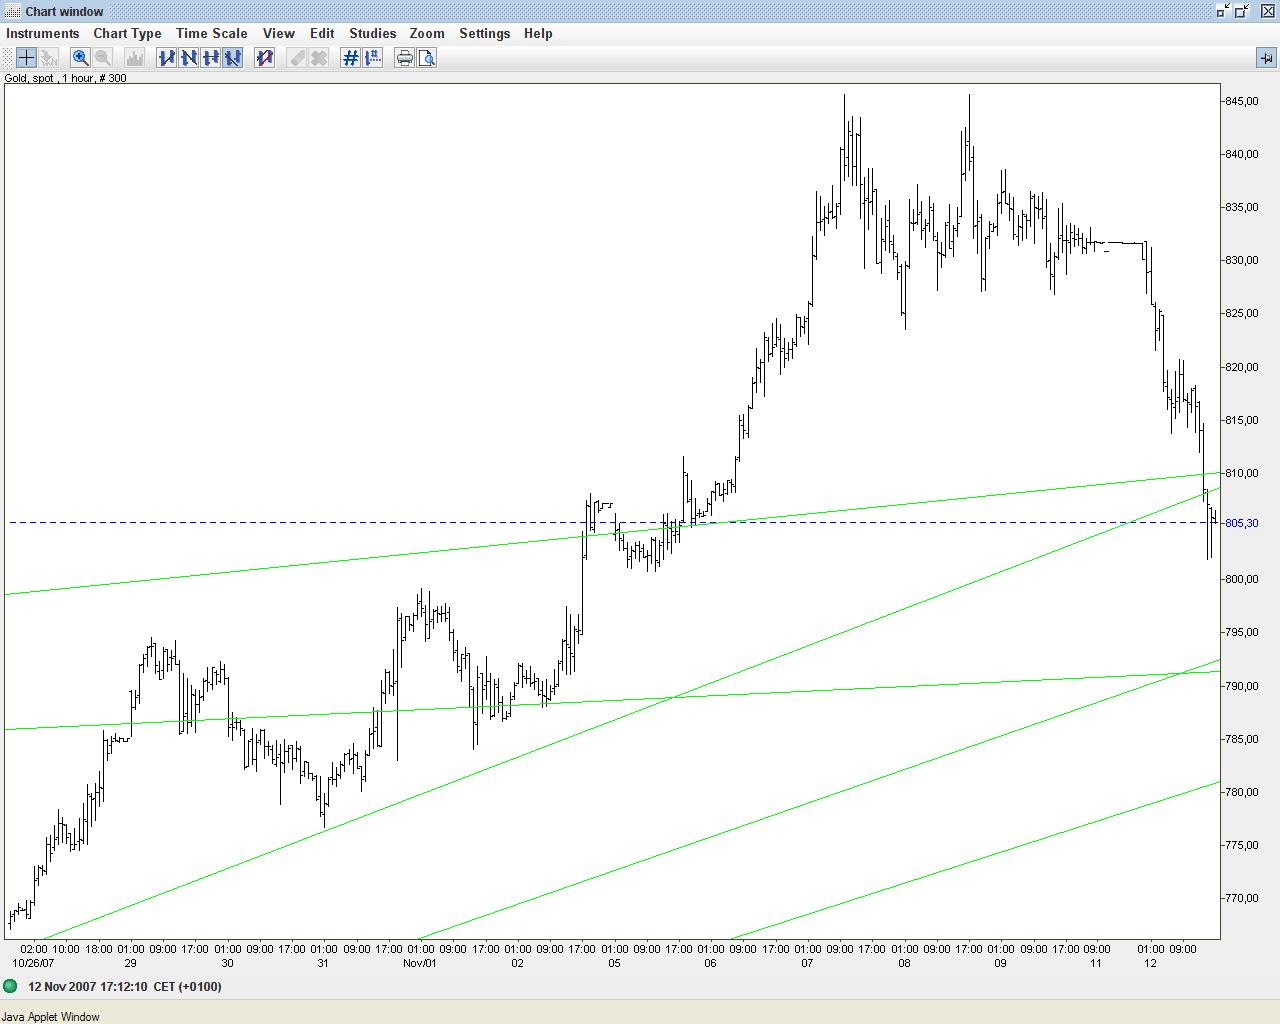Click the greyed-out eraser icon
1280x1024 pixels.
297,58
